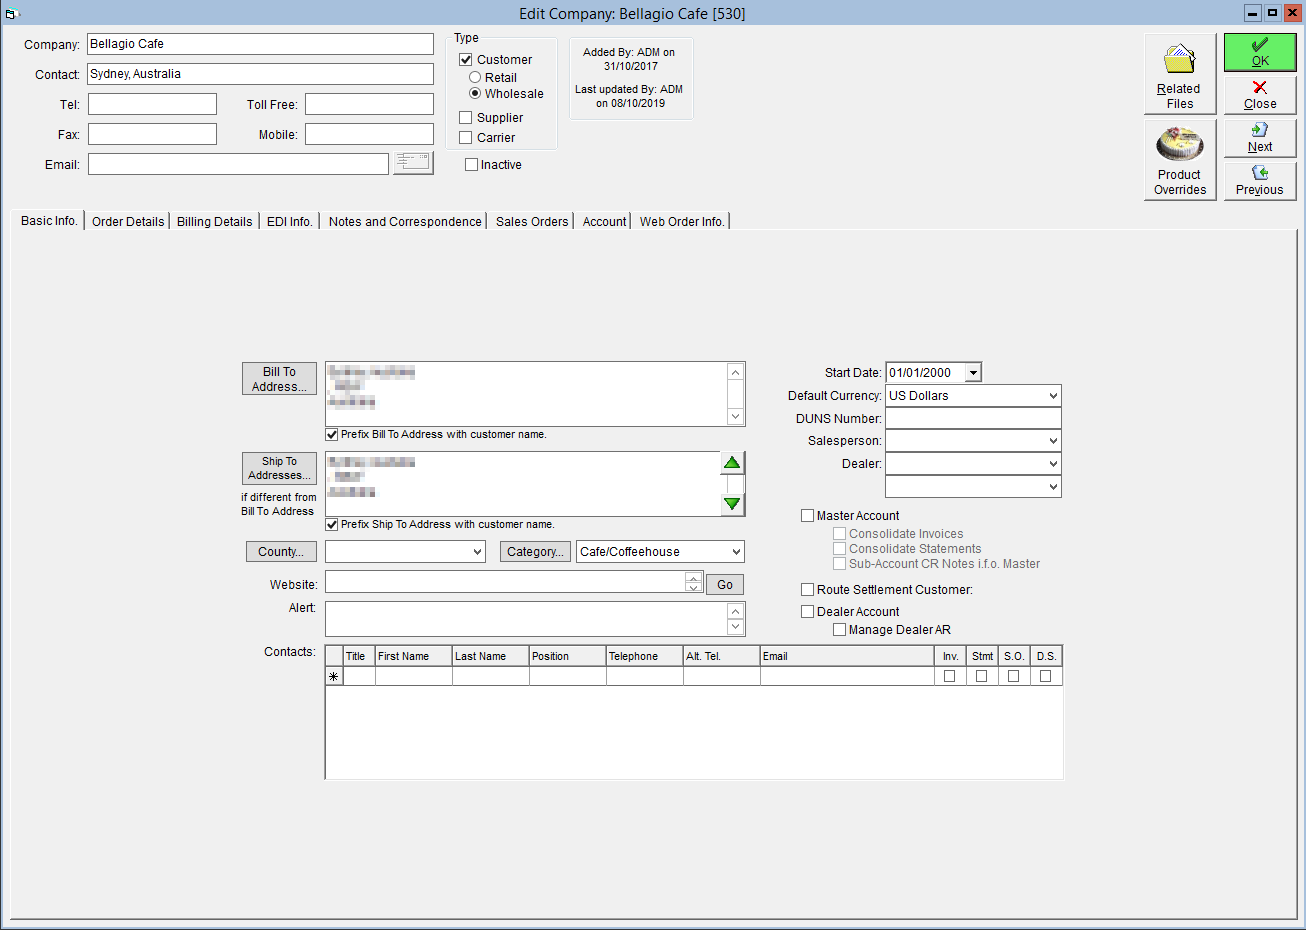Click the Bill To Address button
Image resolution: width=1306 pixels, height=930 pixels.
279,379
